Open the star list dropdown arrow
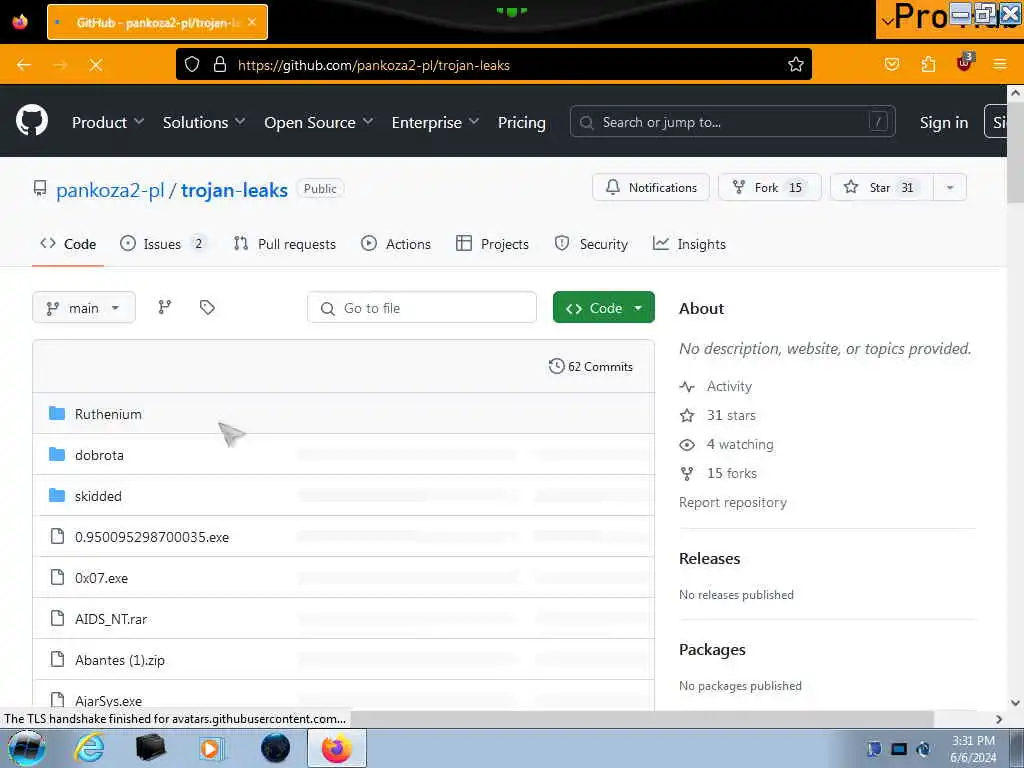Screen dimensions: 1024x768 [950, 187]
